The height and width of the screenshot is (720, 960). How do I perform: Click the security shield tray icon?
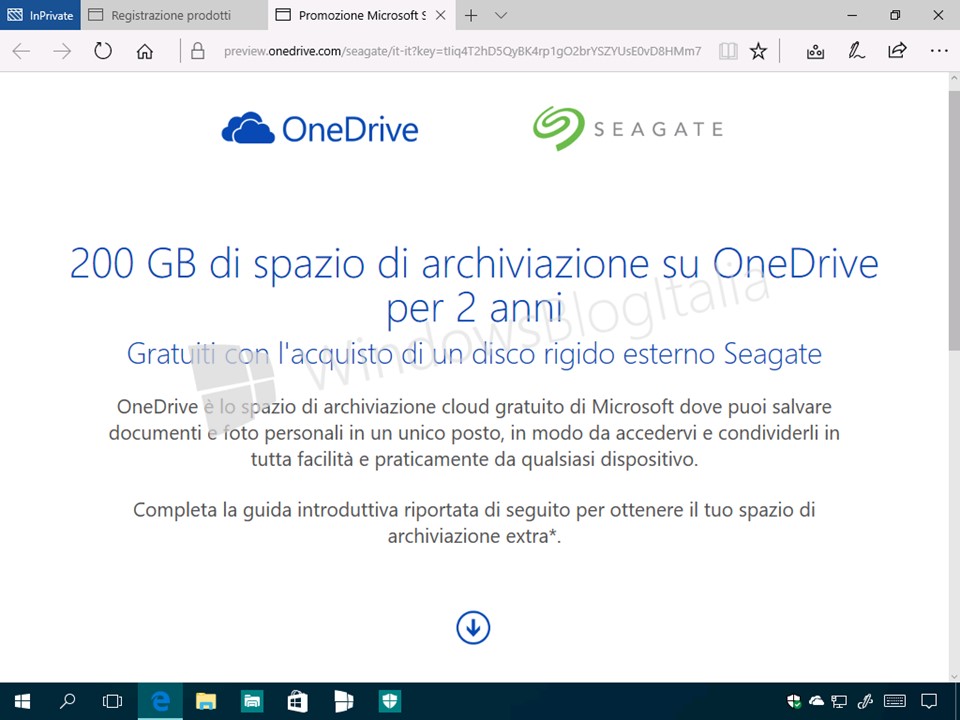pyautogui.click(x=793, y=701)
